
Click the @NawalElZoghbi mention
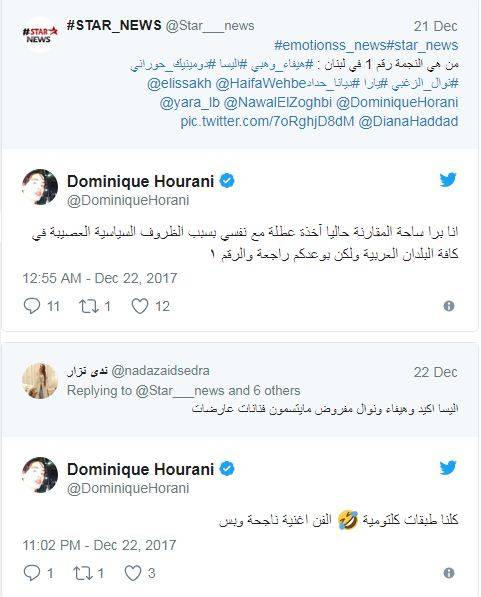click(278, 102)
